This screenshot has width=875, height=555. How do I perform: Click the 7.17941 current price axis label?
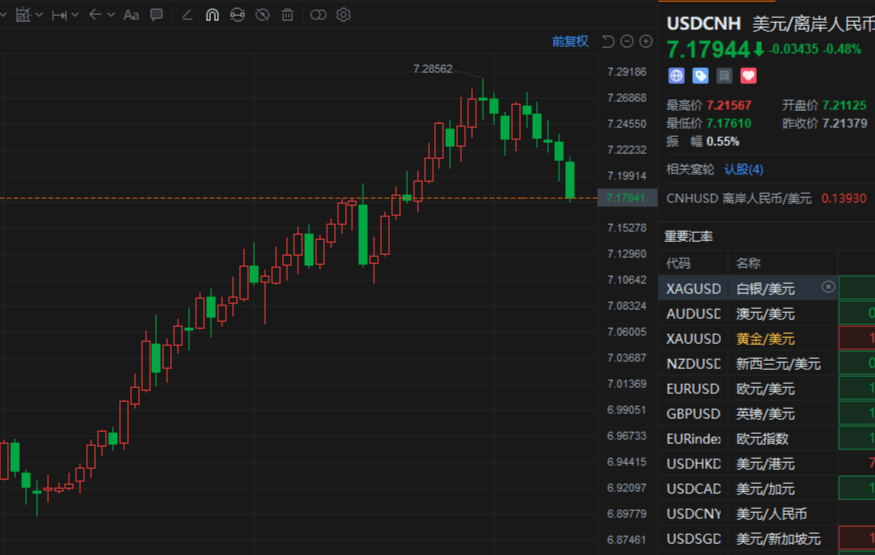point(625,198)
